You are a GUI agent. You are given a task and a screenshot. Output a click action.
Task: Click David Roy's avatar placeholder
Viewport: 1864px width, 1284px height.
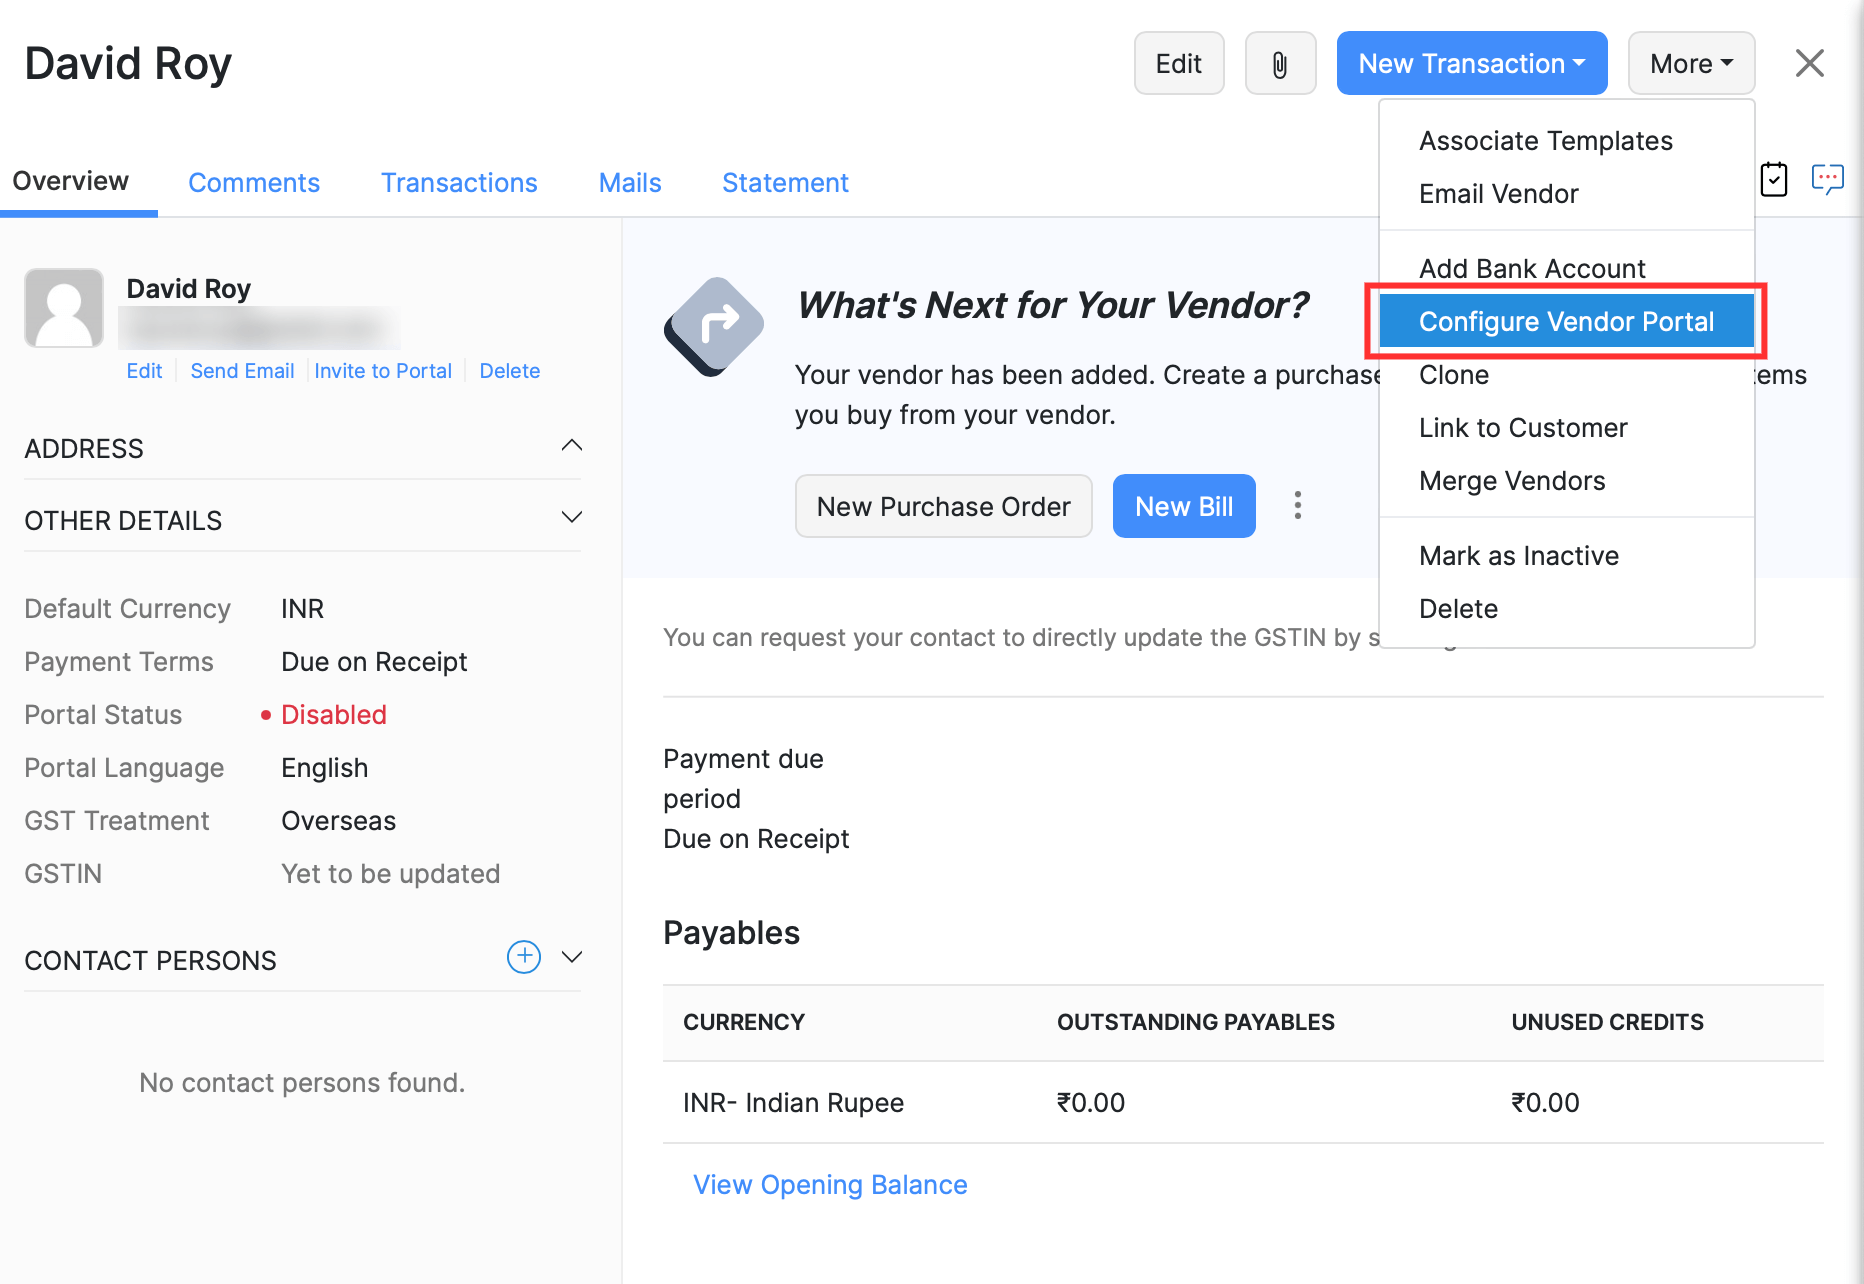click(64, 307)
